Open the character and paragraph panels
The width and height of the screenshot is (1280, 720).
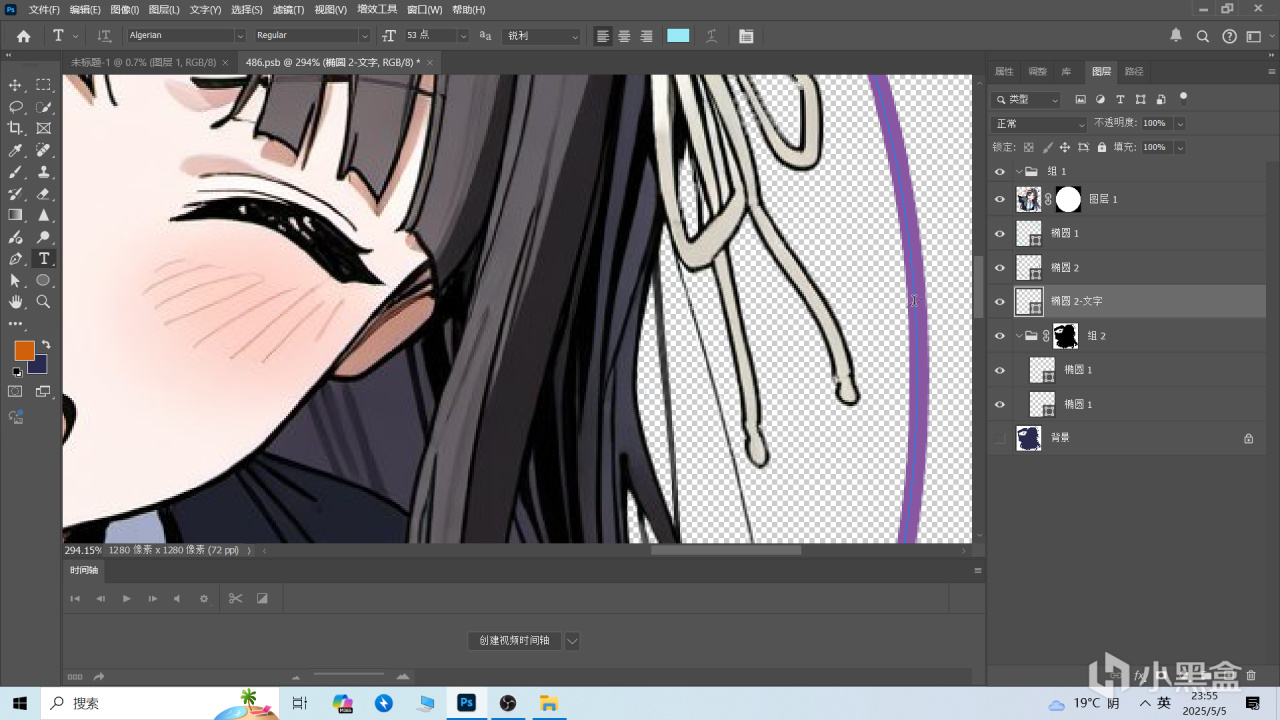pyautogui.click(x=746, y=36)
